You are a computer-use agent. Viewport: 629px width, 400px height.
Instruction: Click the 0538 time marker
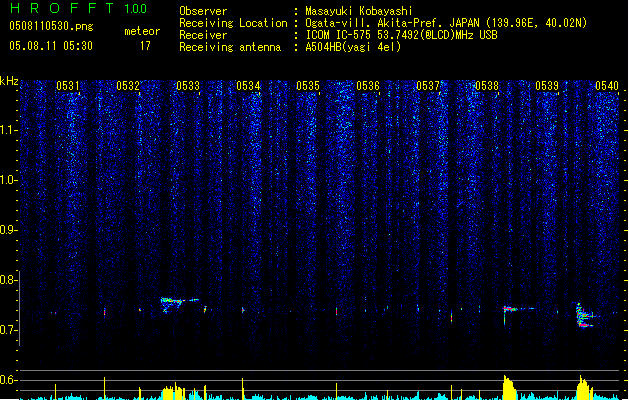(487, 86)
